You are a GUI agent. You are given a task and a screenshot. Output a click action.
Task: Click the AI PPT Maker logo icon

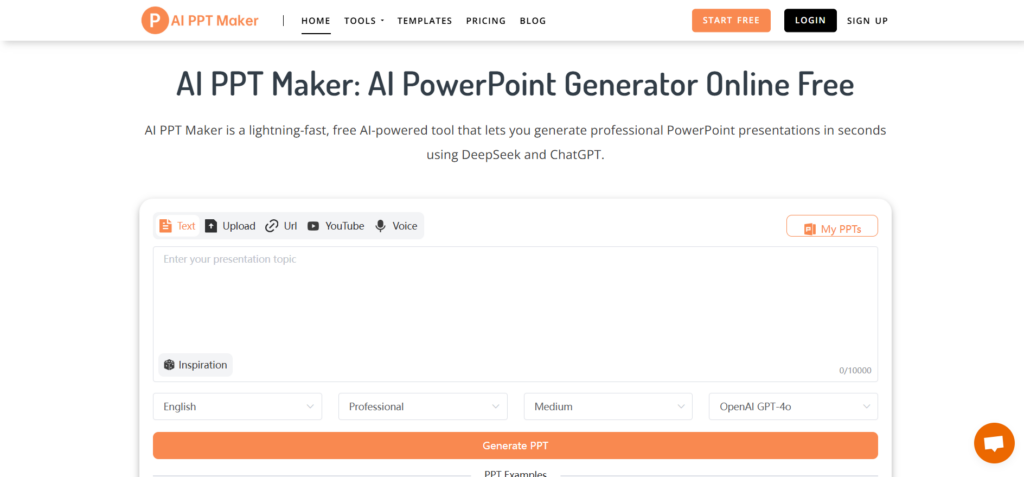click(155, 20)
